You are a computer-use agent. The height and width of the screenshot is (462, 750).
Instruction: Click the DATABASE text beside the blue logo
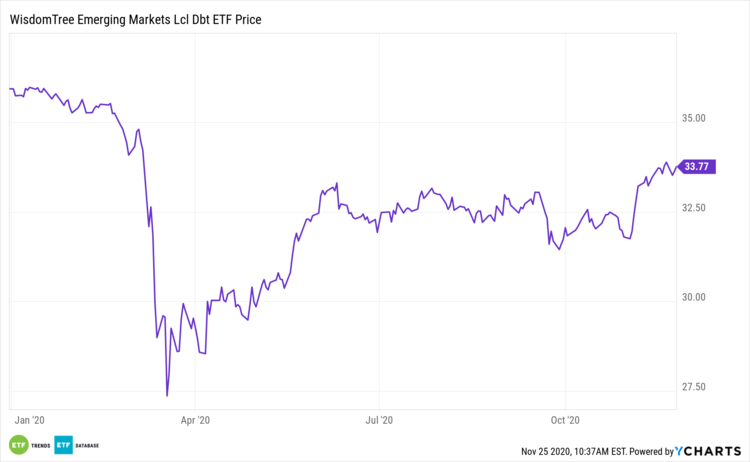pos(87,444)
